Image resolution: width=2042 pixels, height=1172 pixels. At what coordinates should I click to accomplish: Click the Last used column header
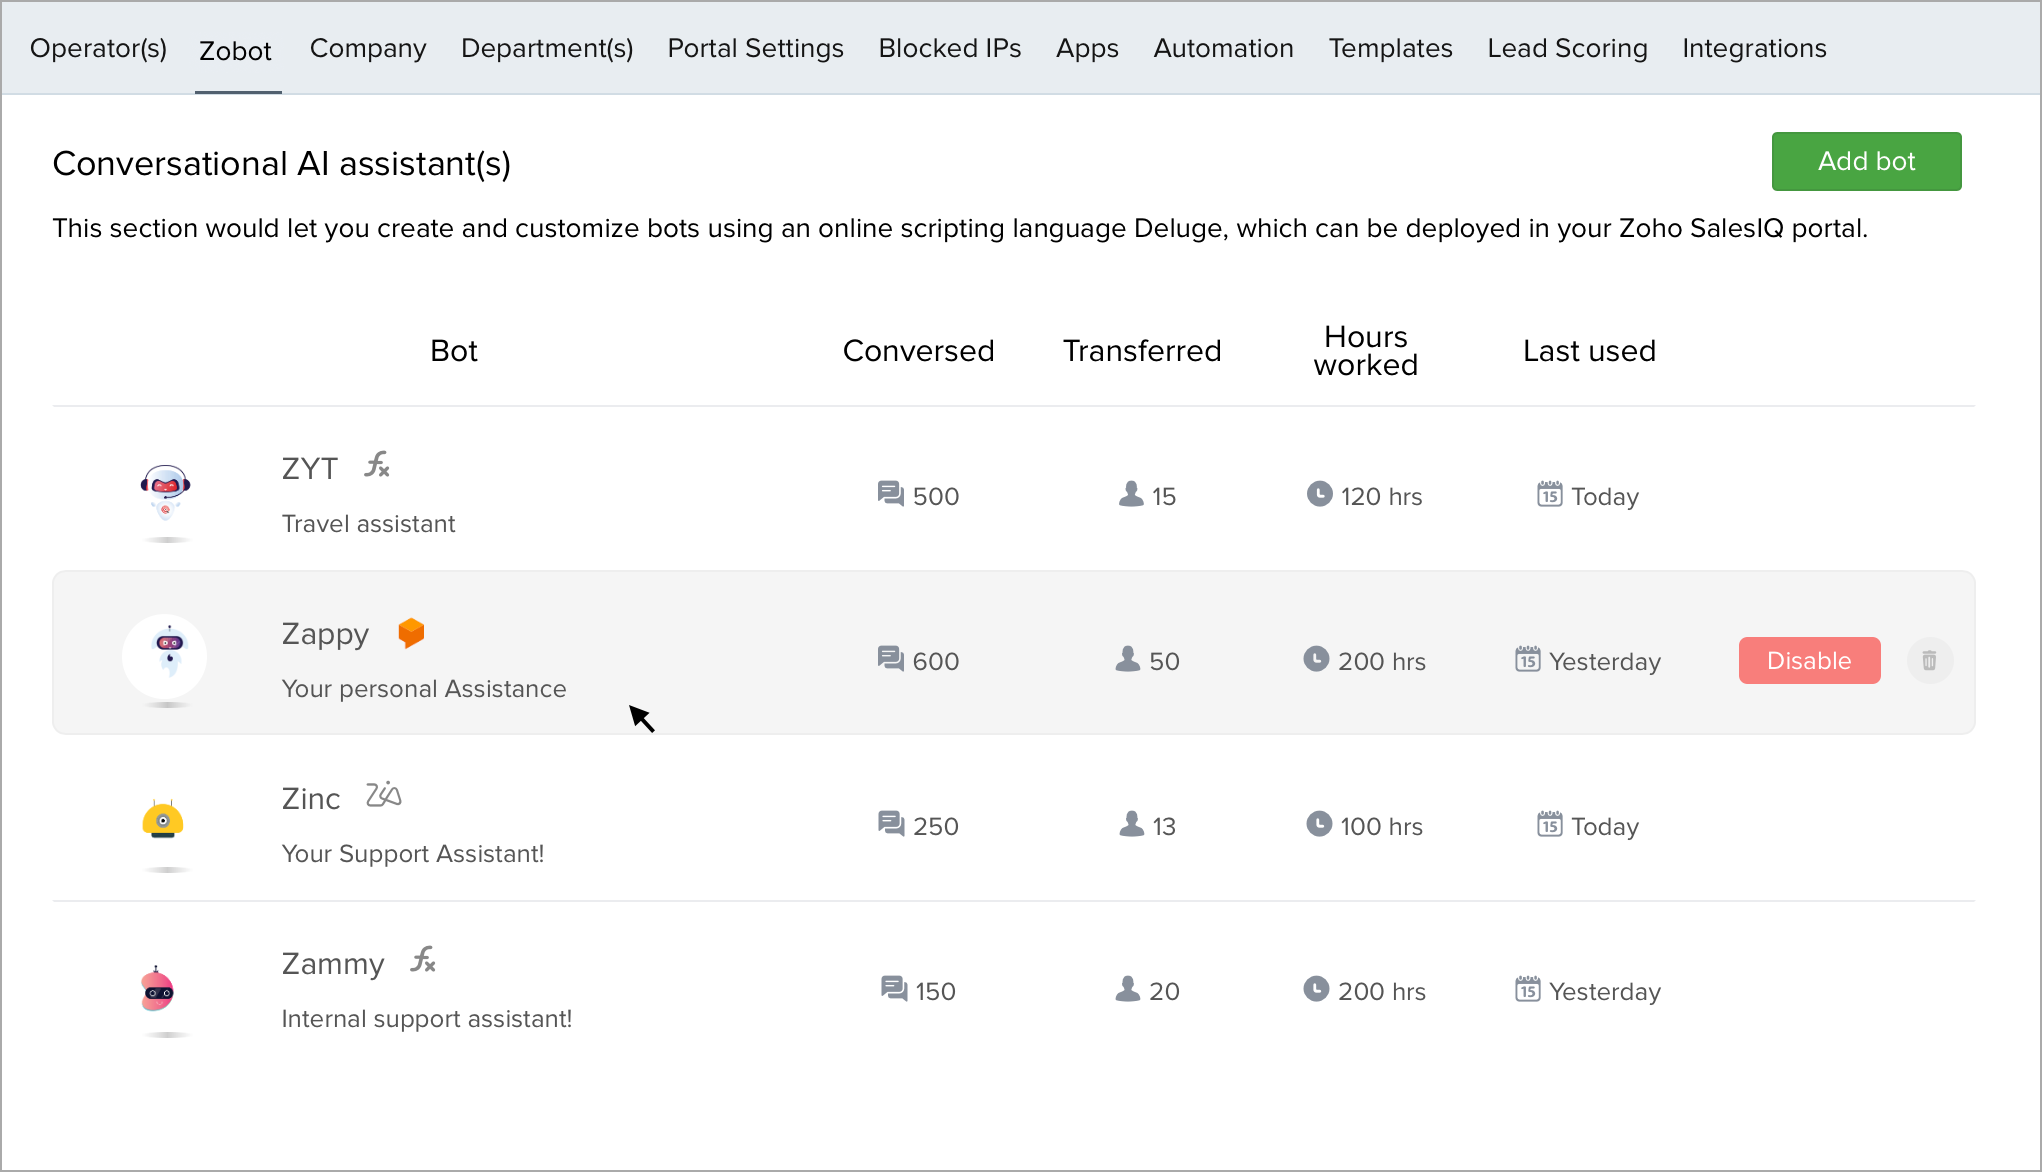pos(1589,350)
